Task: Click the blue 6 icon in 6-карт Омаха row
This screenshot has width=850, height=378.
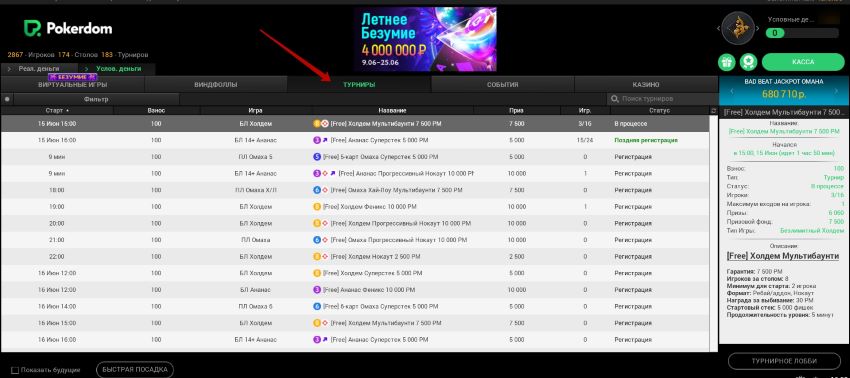Action: pyautogui.click(x=317, y=306)
